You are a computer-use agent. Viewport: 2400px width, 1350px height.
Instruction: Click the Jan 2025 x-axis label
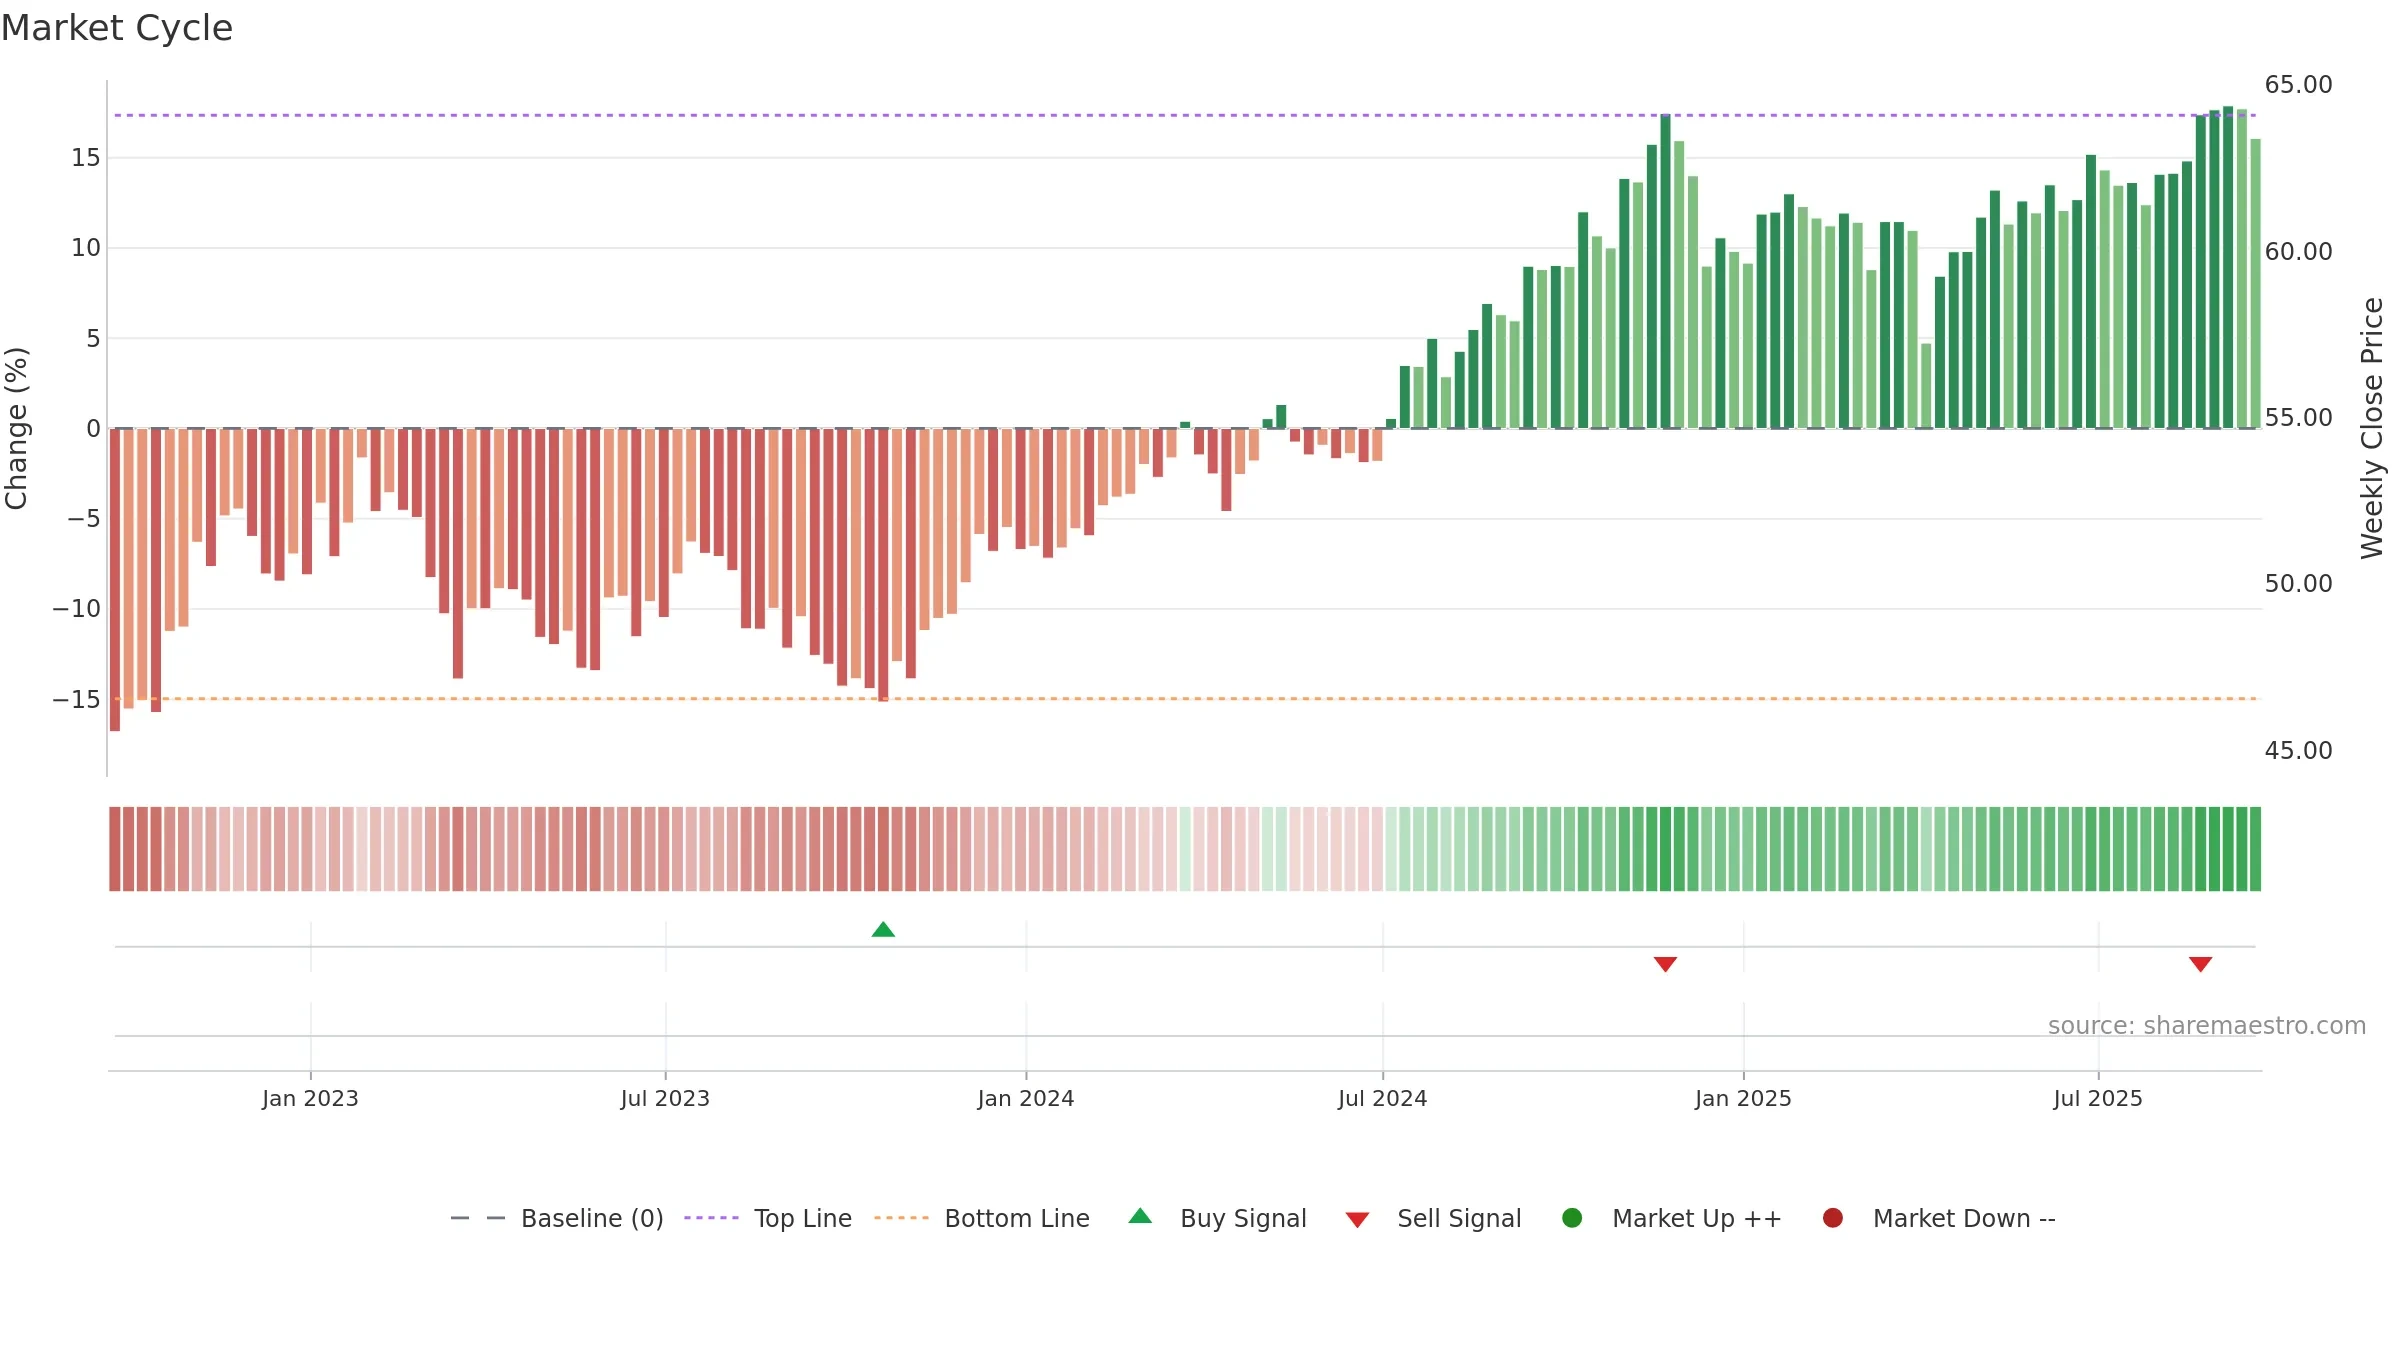coord(1743,1098)
